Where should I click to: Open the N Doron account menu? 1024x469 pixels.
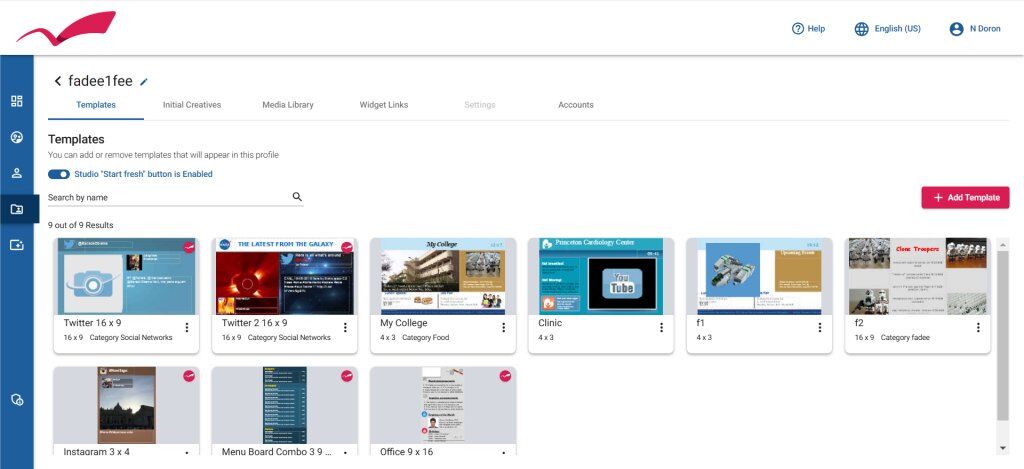[x=975, y=29]
